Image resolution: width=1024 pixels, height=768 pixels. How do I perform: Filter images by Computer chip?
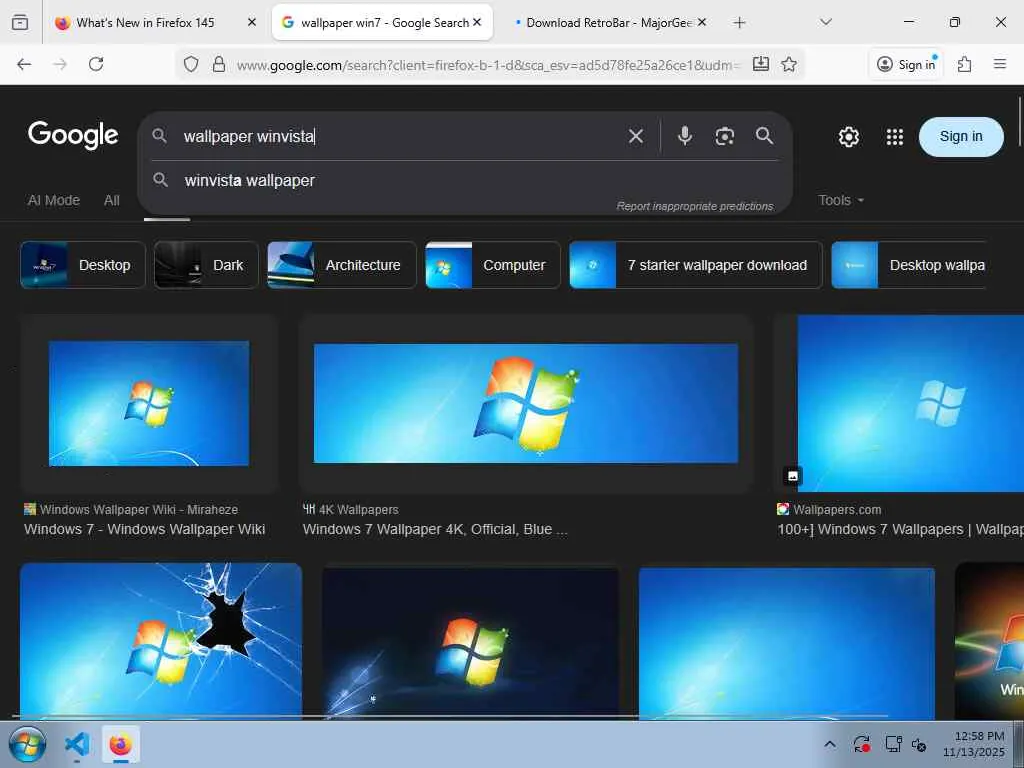pos(493,265)
